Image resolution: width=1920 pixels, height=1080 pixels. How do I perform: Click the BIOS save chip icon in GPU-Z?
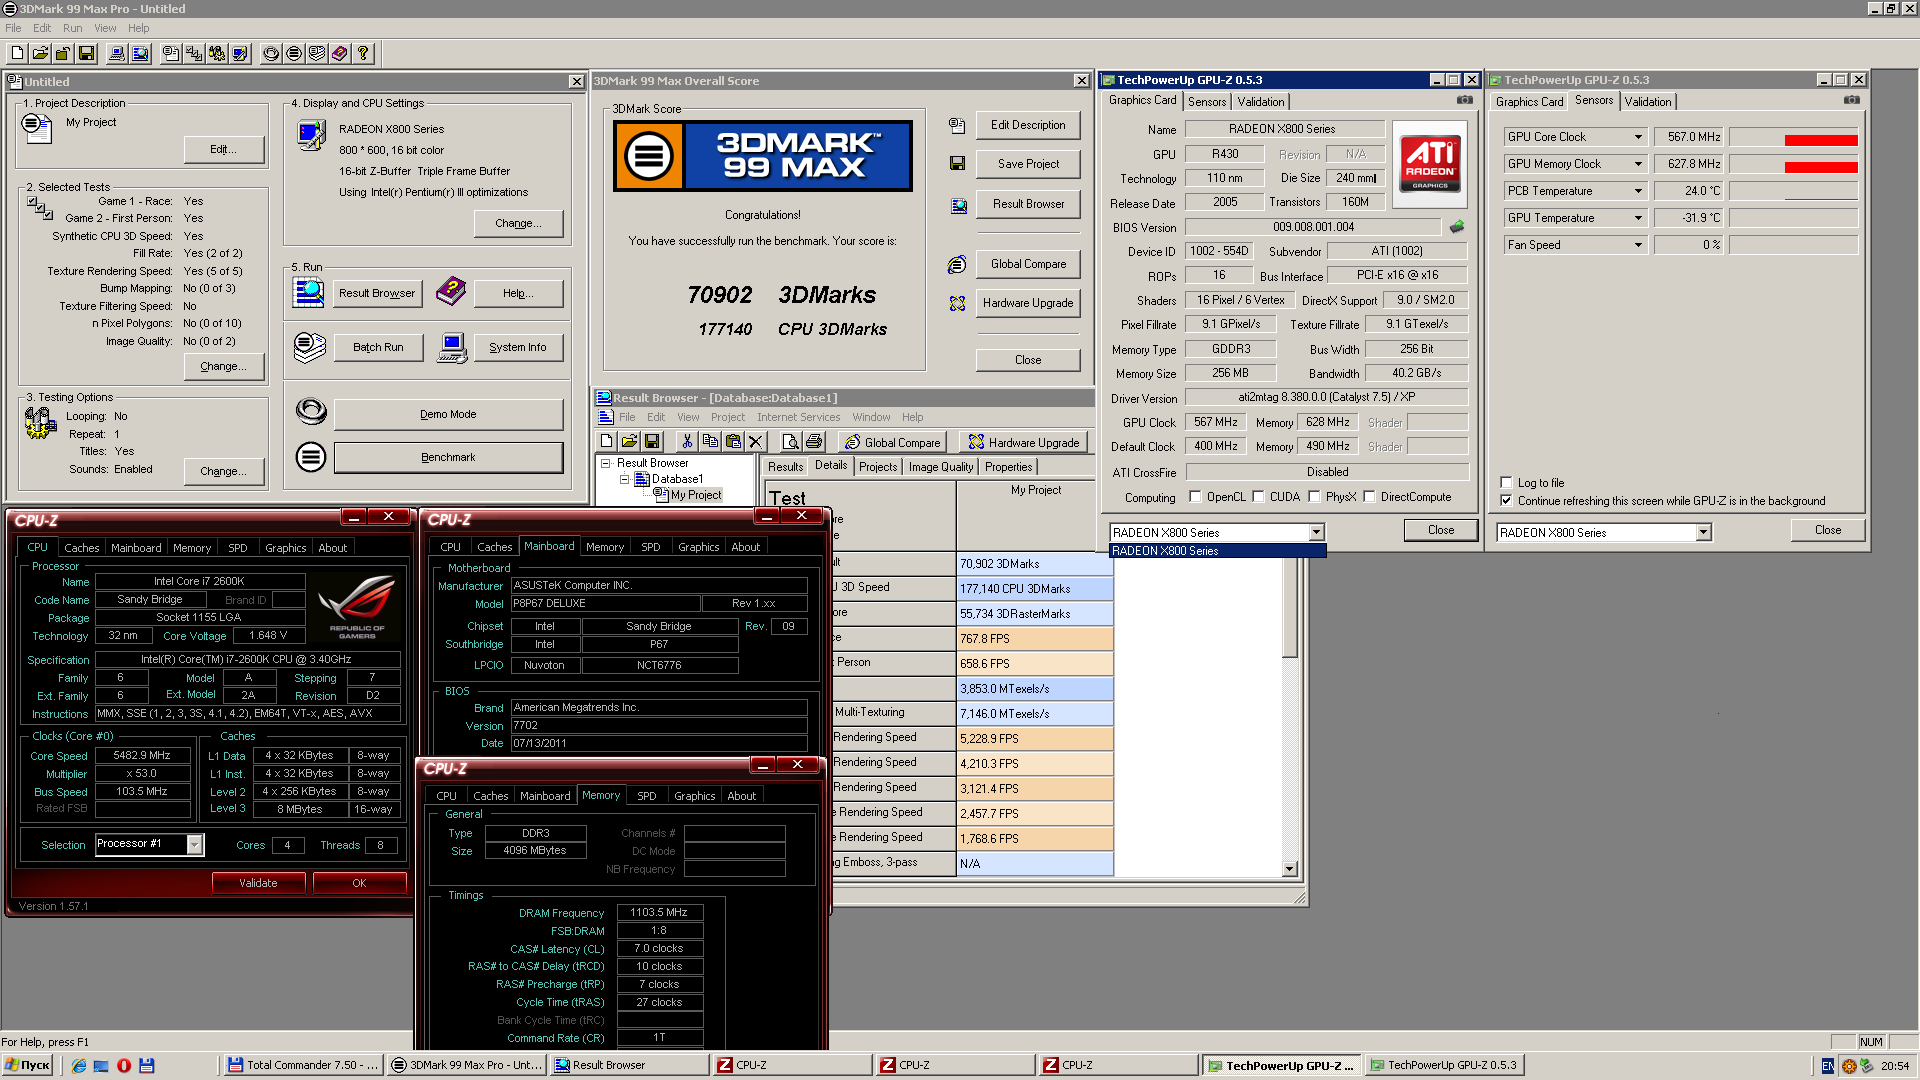(1457, 227)
